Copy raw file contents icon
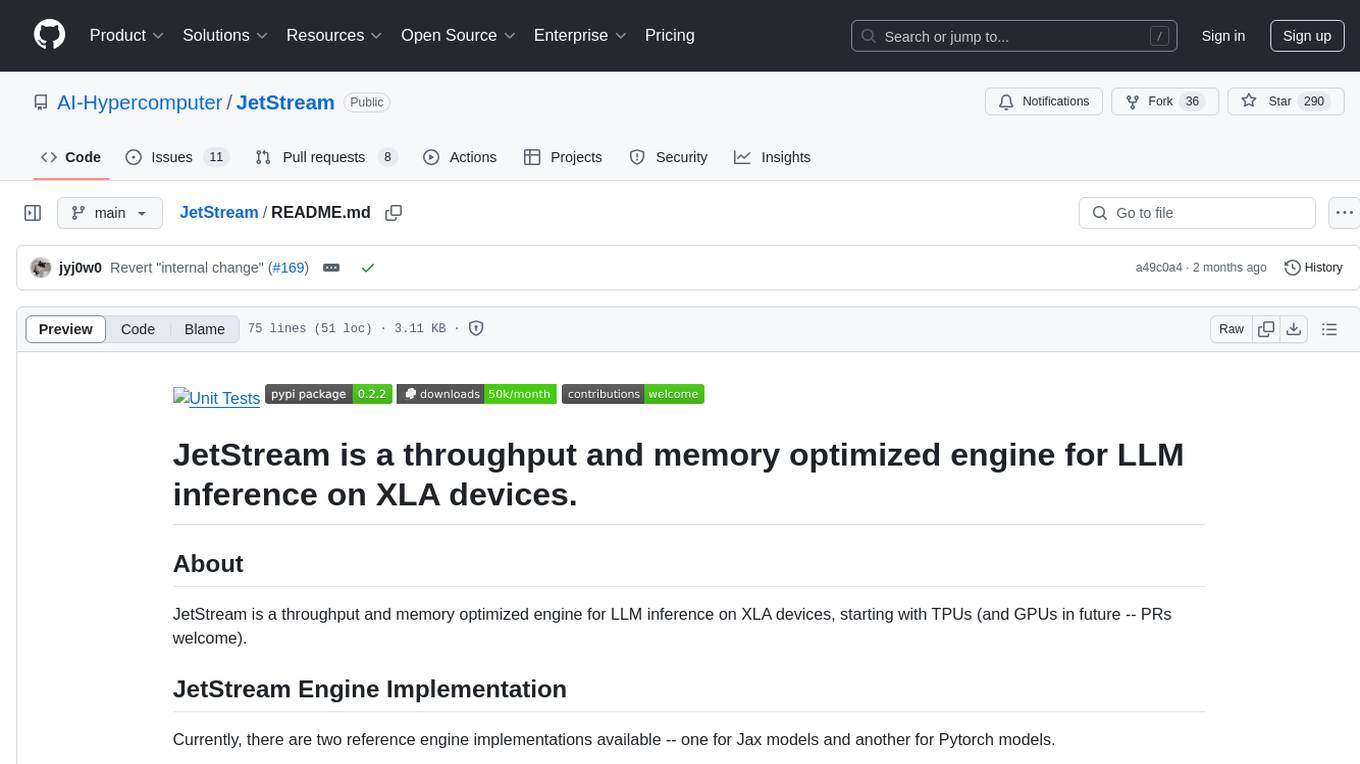 (x=1266, y=329)
